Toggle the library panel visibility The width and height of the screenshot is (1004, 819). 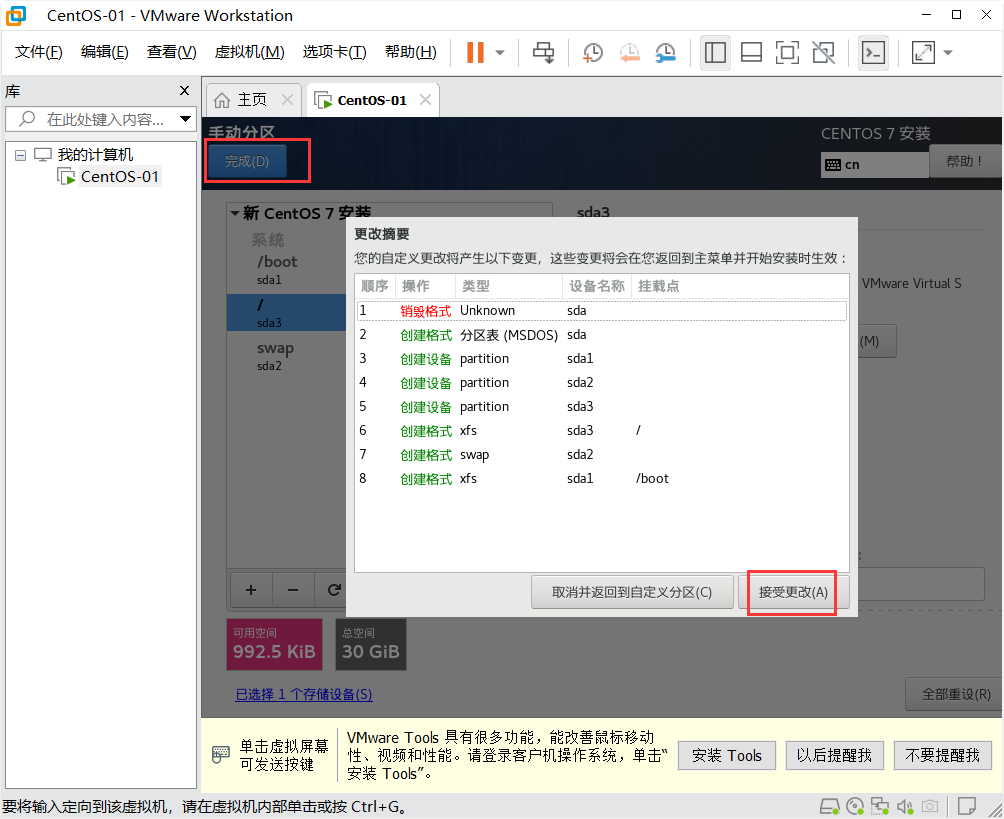pyautogui.click(x=715, y=52)
